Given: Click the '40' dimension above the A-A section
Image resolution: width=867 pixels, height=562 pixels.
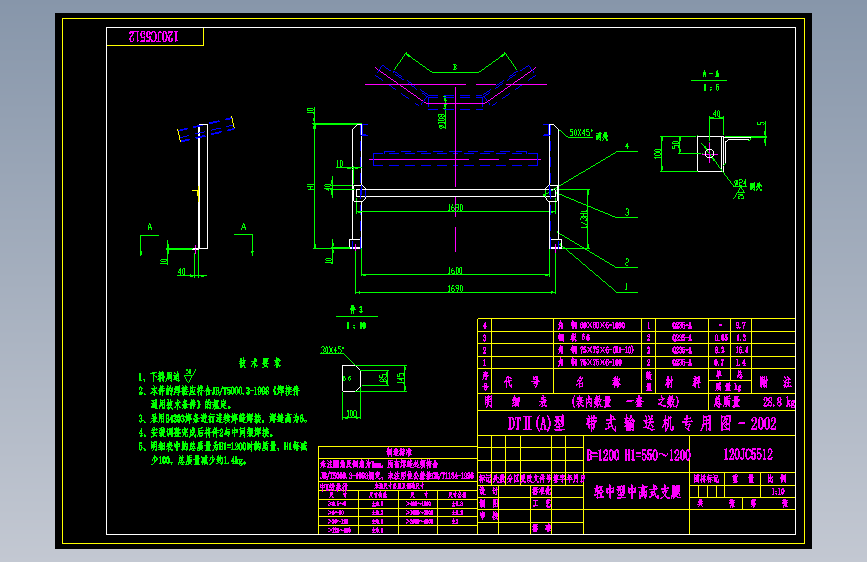Looking at the screenshot, I should (x=716, y=114).
